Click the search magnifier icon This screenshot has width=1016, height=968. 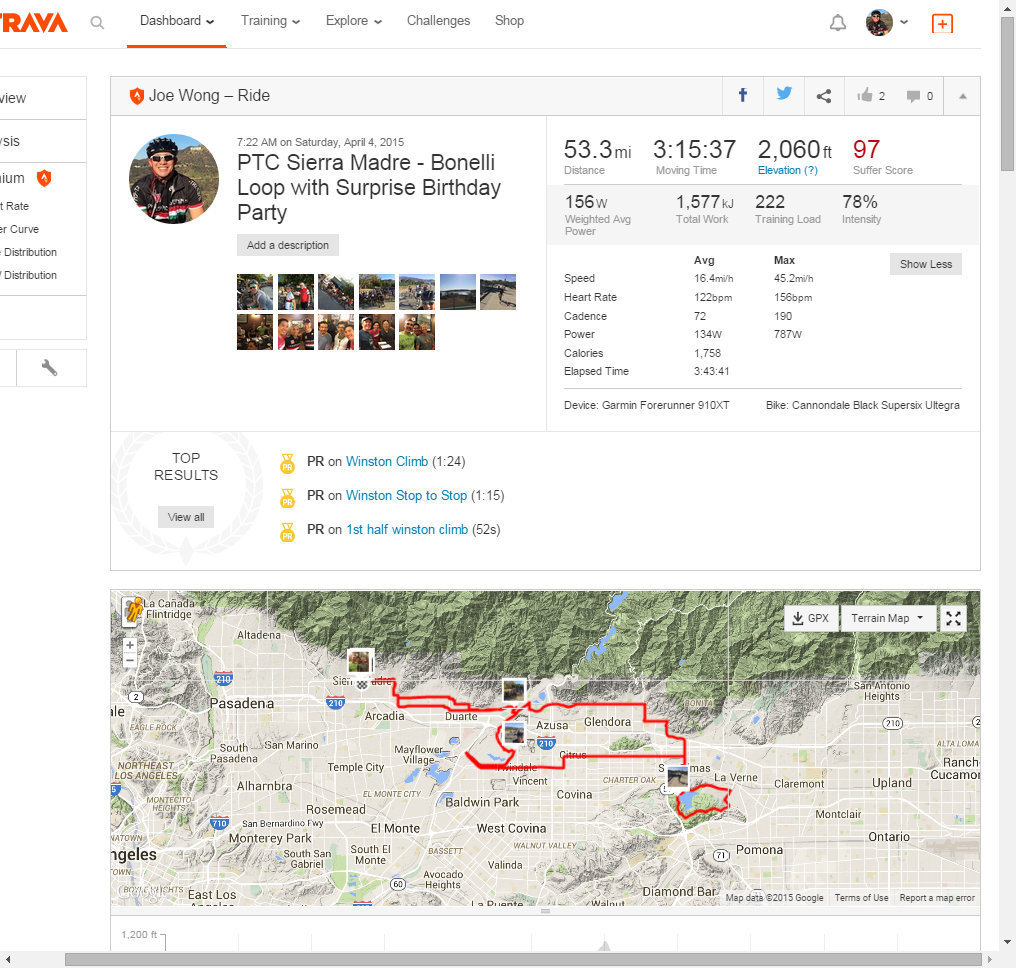tap(97, 22)
